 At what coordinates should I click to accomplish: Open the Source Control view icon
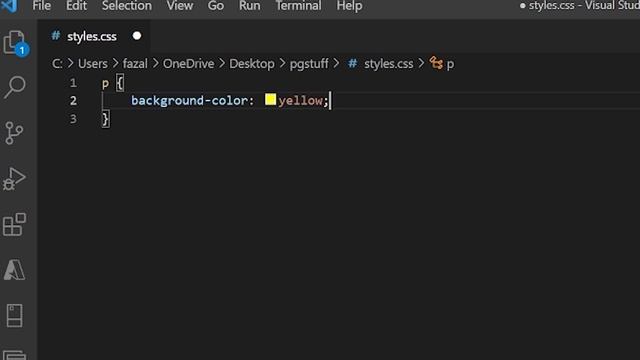coord(14,133)
